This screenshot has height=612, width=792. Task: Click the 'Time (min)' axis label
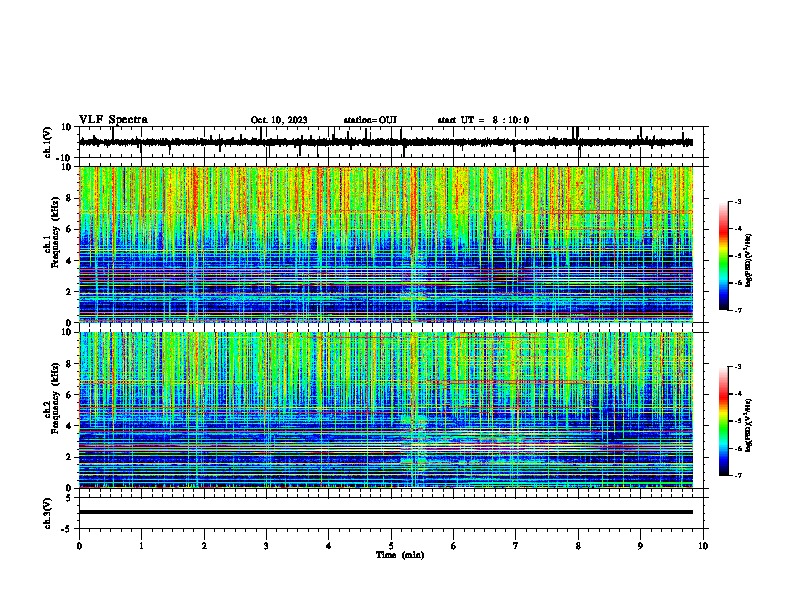400,555
